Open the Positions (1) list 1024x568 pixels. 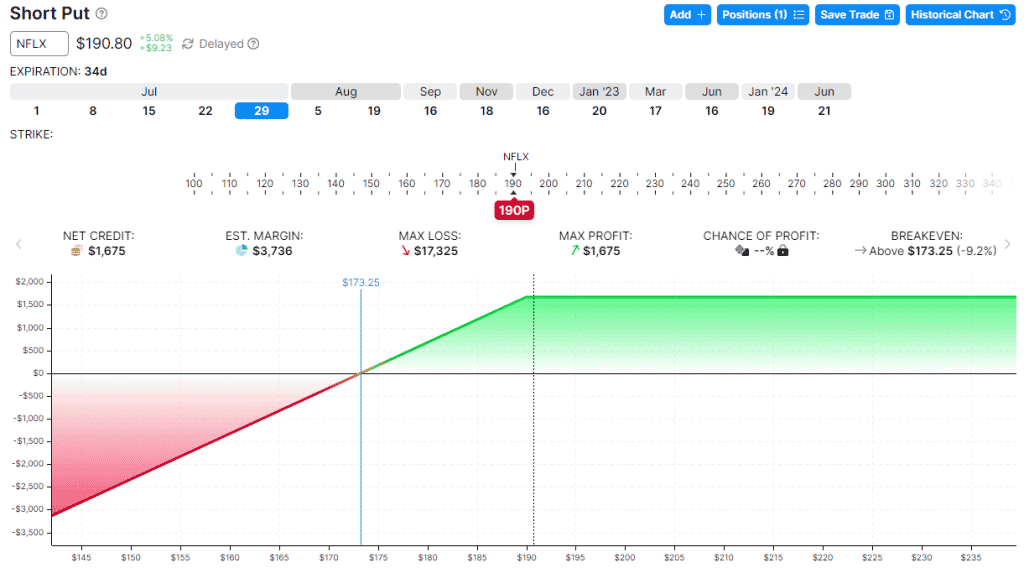tap(763, 15)
